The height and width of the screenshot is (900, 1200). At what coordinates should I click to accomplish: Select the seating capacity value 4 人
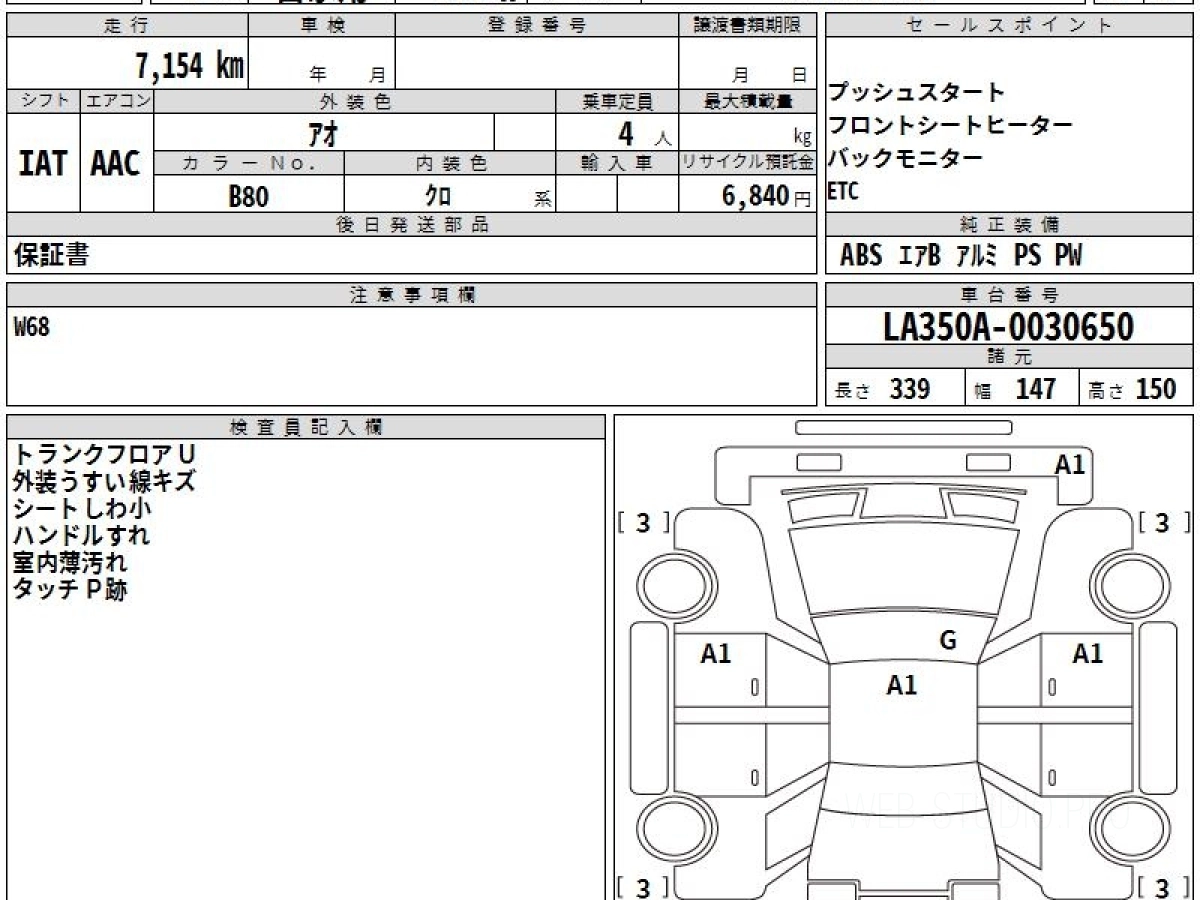coord(643,133)
